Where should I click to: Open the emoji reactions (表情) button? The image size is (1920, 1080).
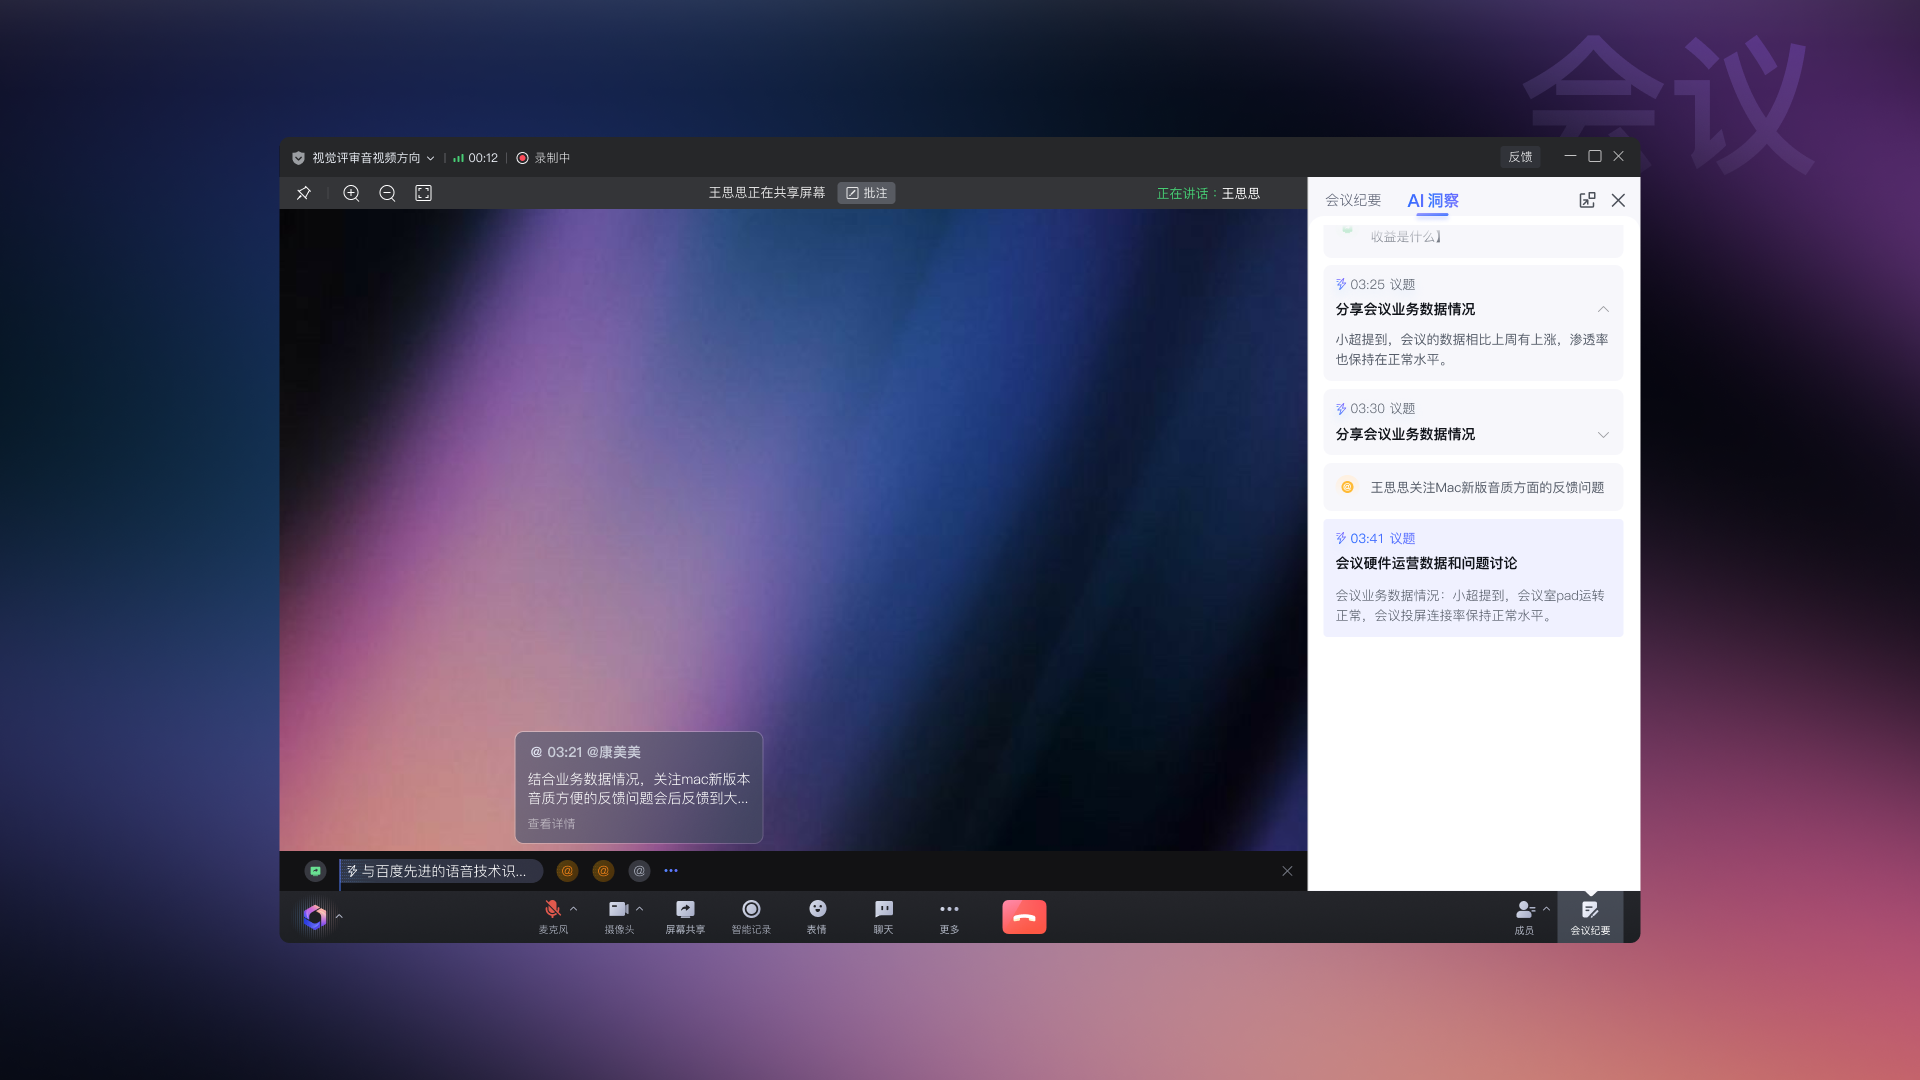pyautogui.click(x=817, y=916)
